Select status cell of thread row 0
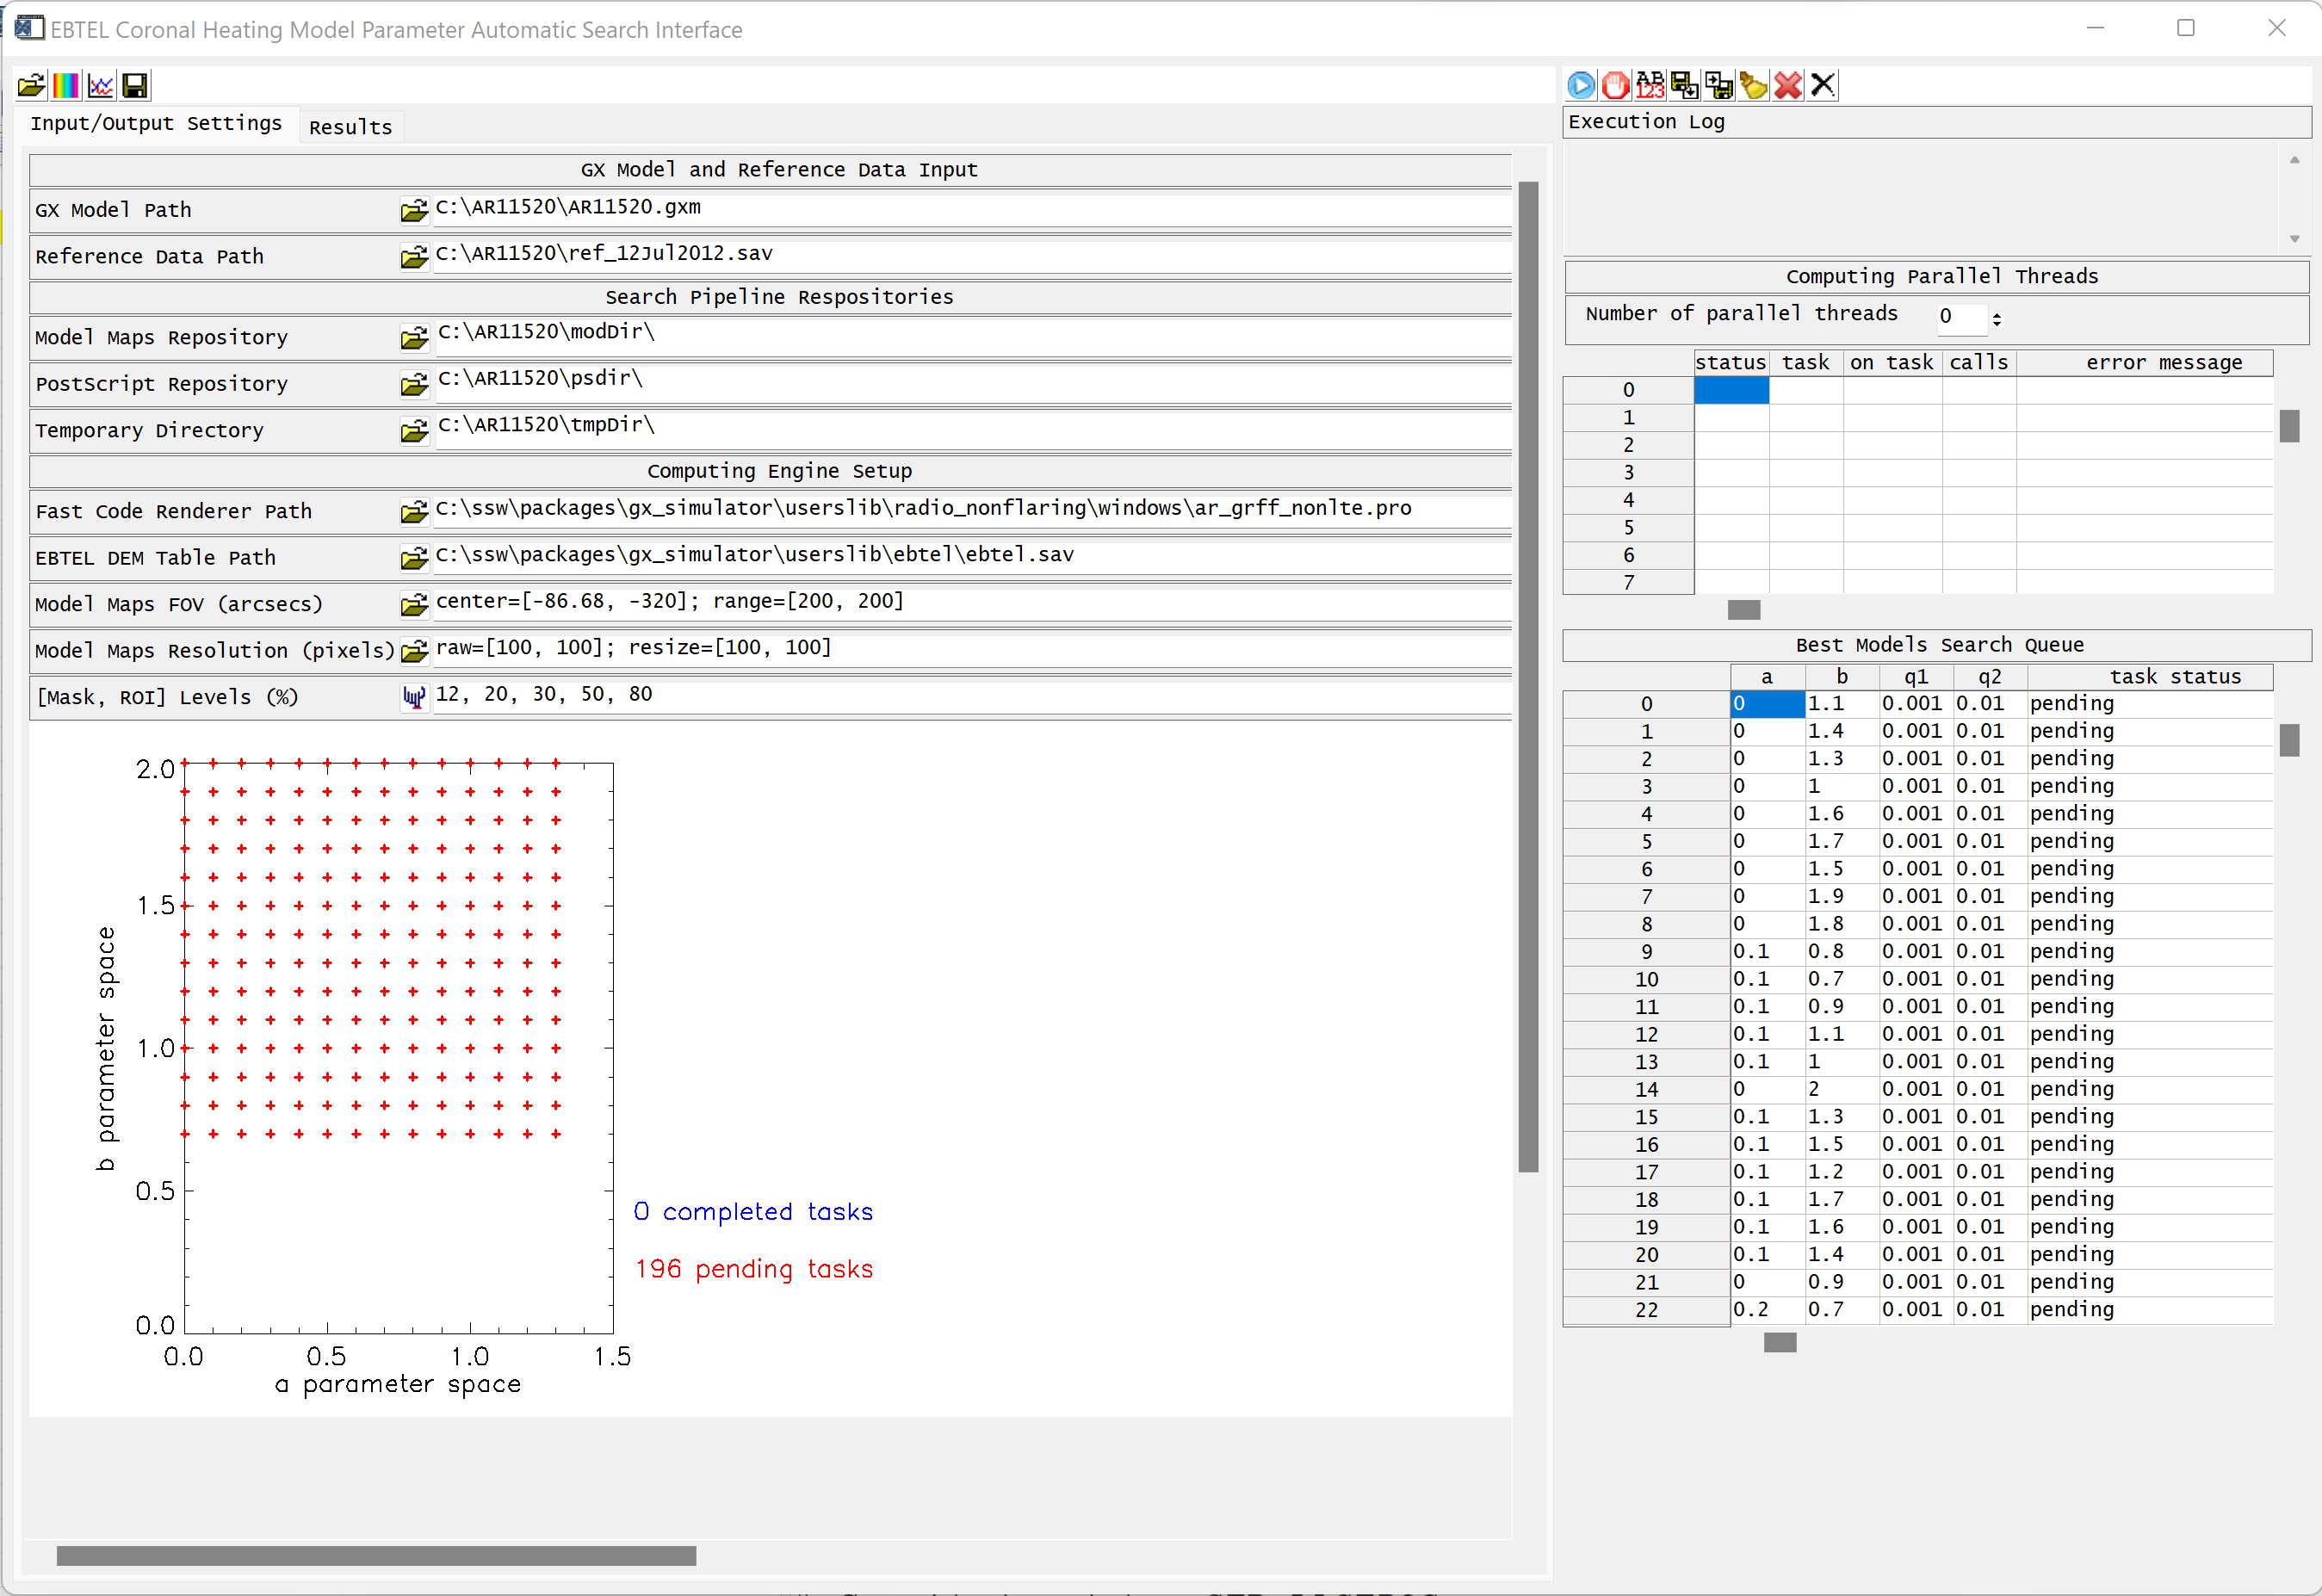This screenshot has height=1596, width=2322. tap(1731, 390)
